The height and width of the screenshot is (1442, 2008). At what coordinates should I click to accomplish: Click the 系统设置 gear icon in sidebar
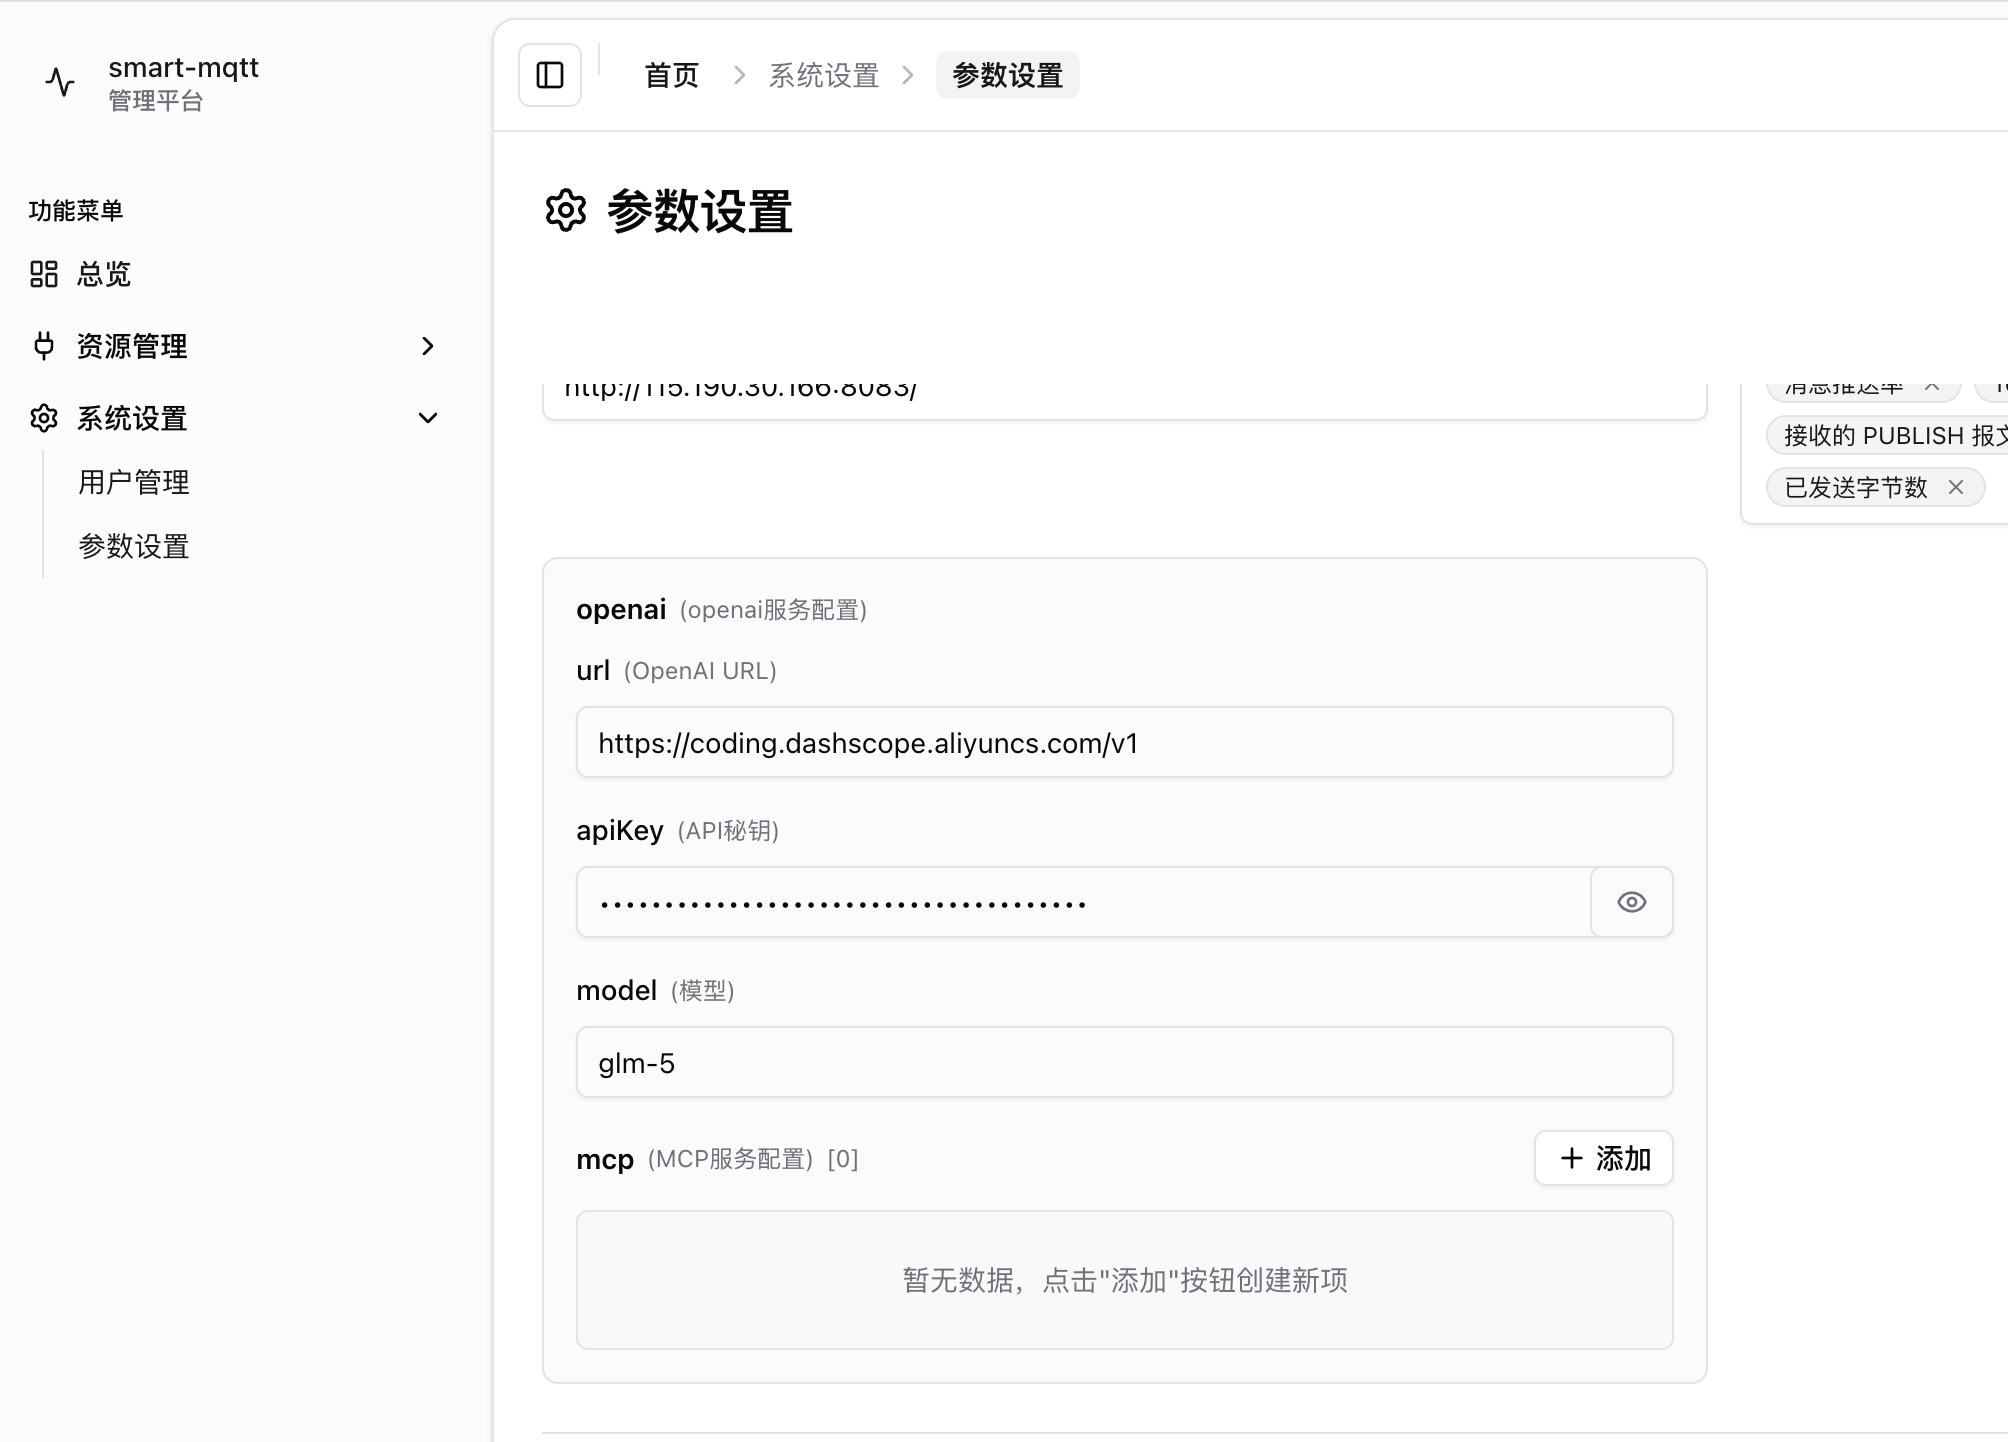pos(44,418)
